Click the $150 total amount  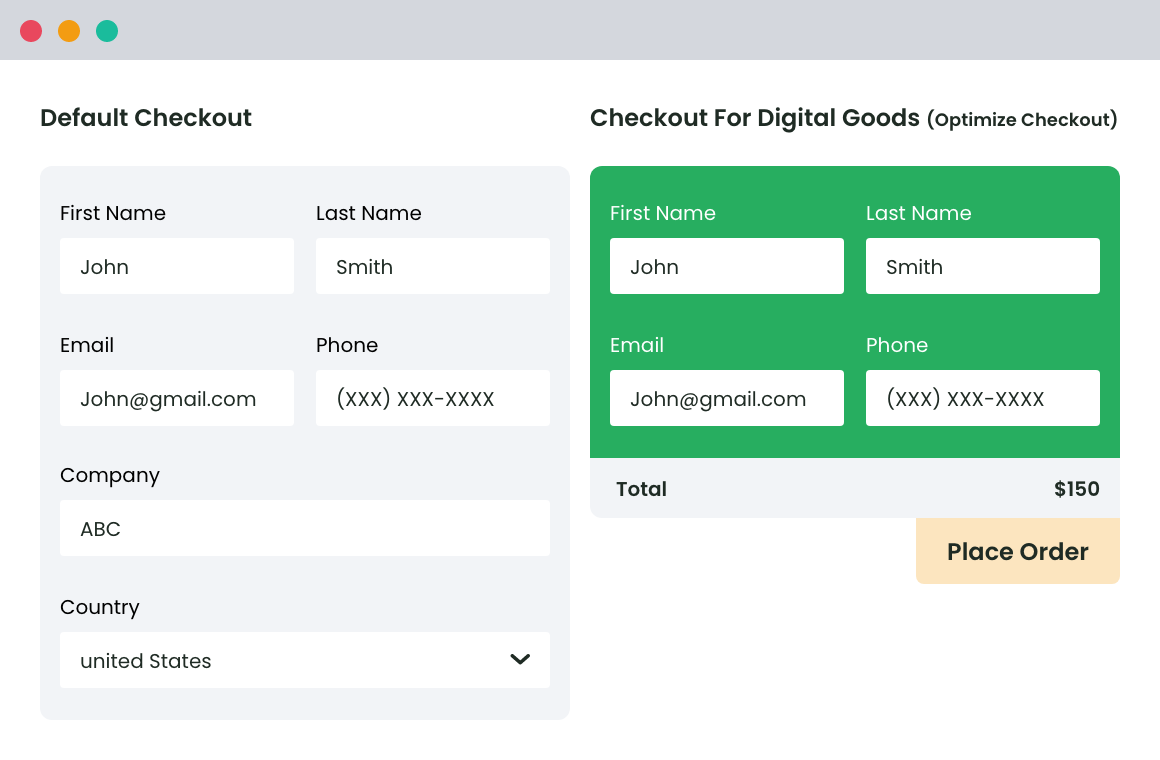coord(1076,489)
